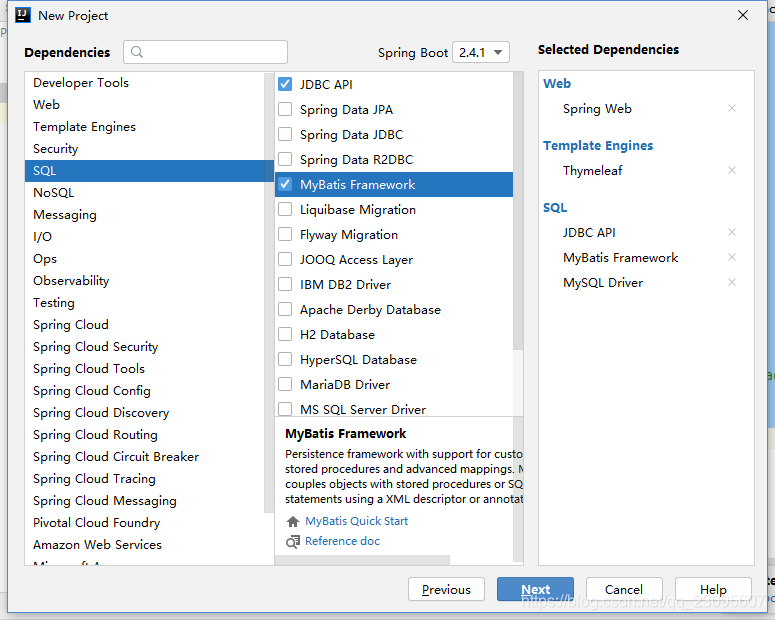Close the New Project dialog
The width and height of the screenshot is (775, 620).
click(742, 15)
